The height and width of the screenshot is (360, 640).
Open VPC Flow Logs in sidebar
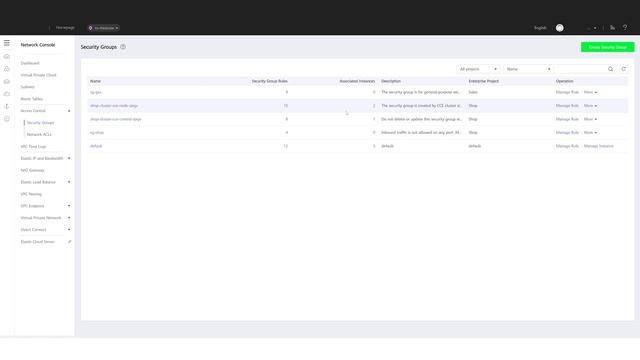pyautogui.click(x=33, y=147)
